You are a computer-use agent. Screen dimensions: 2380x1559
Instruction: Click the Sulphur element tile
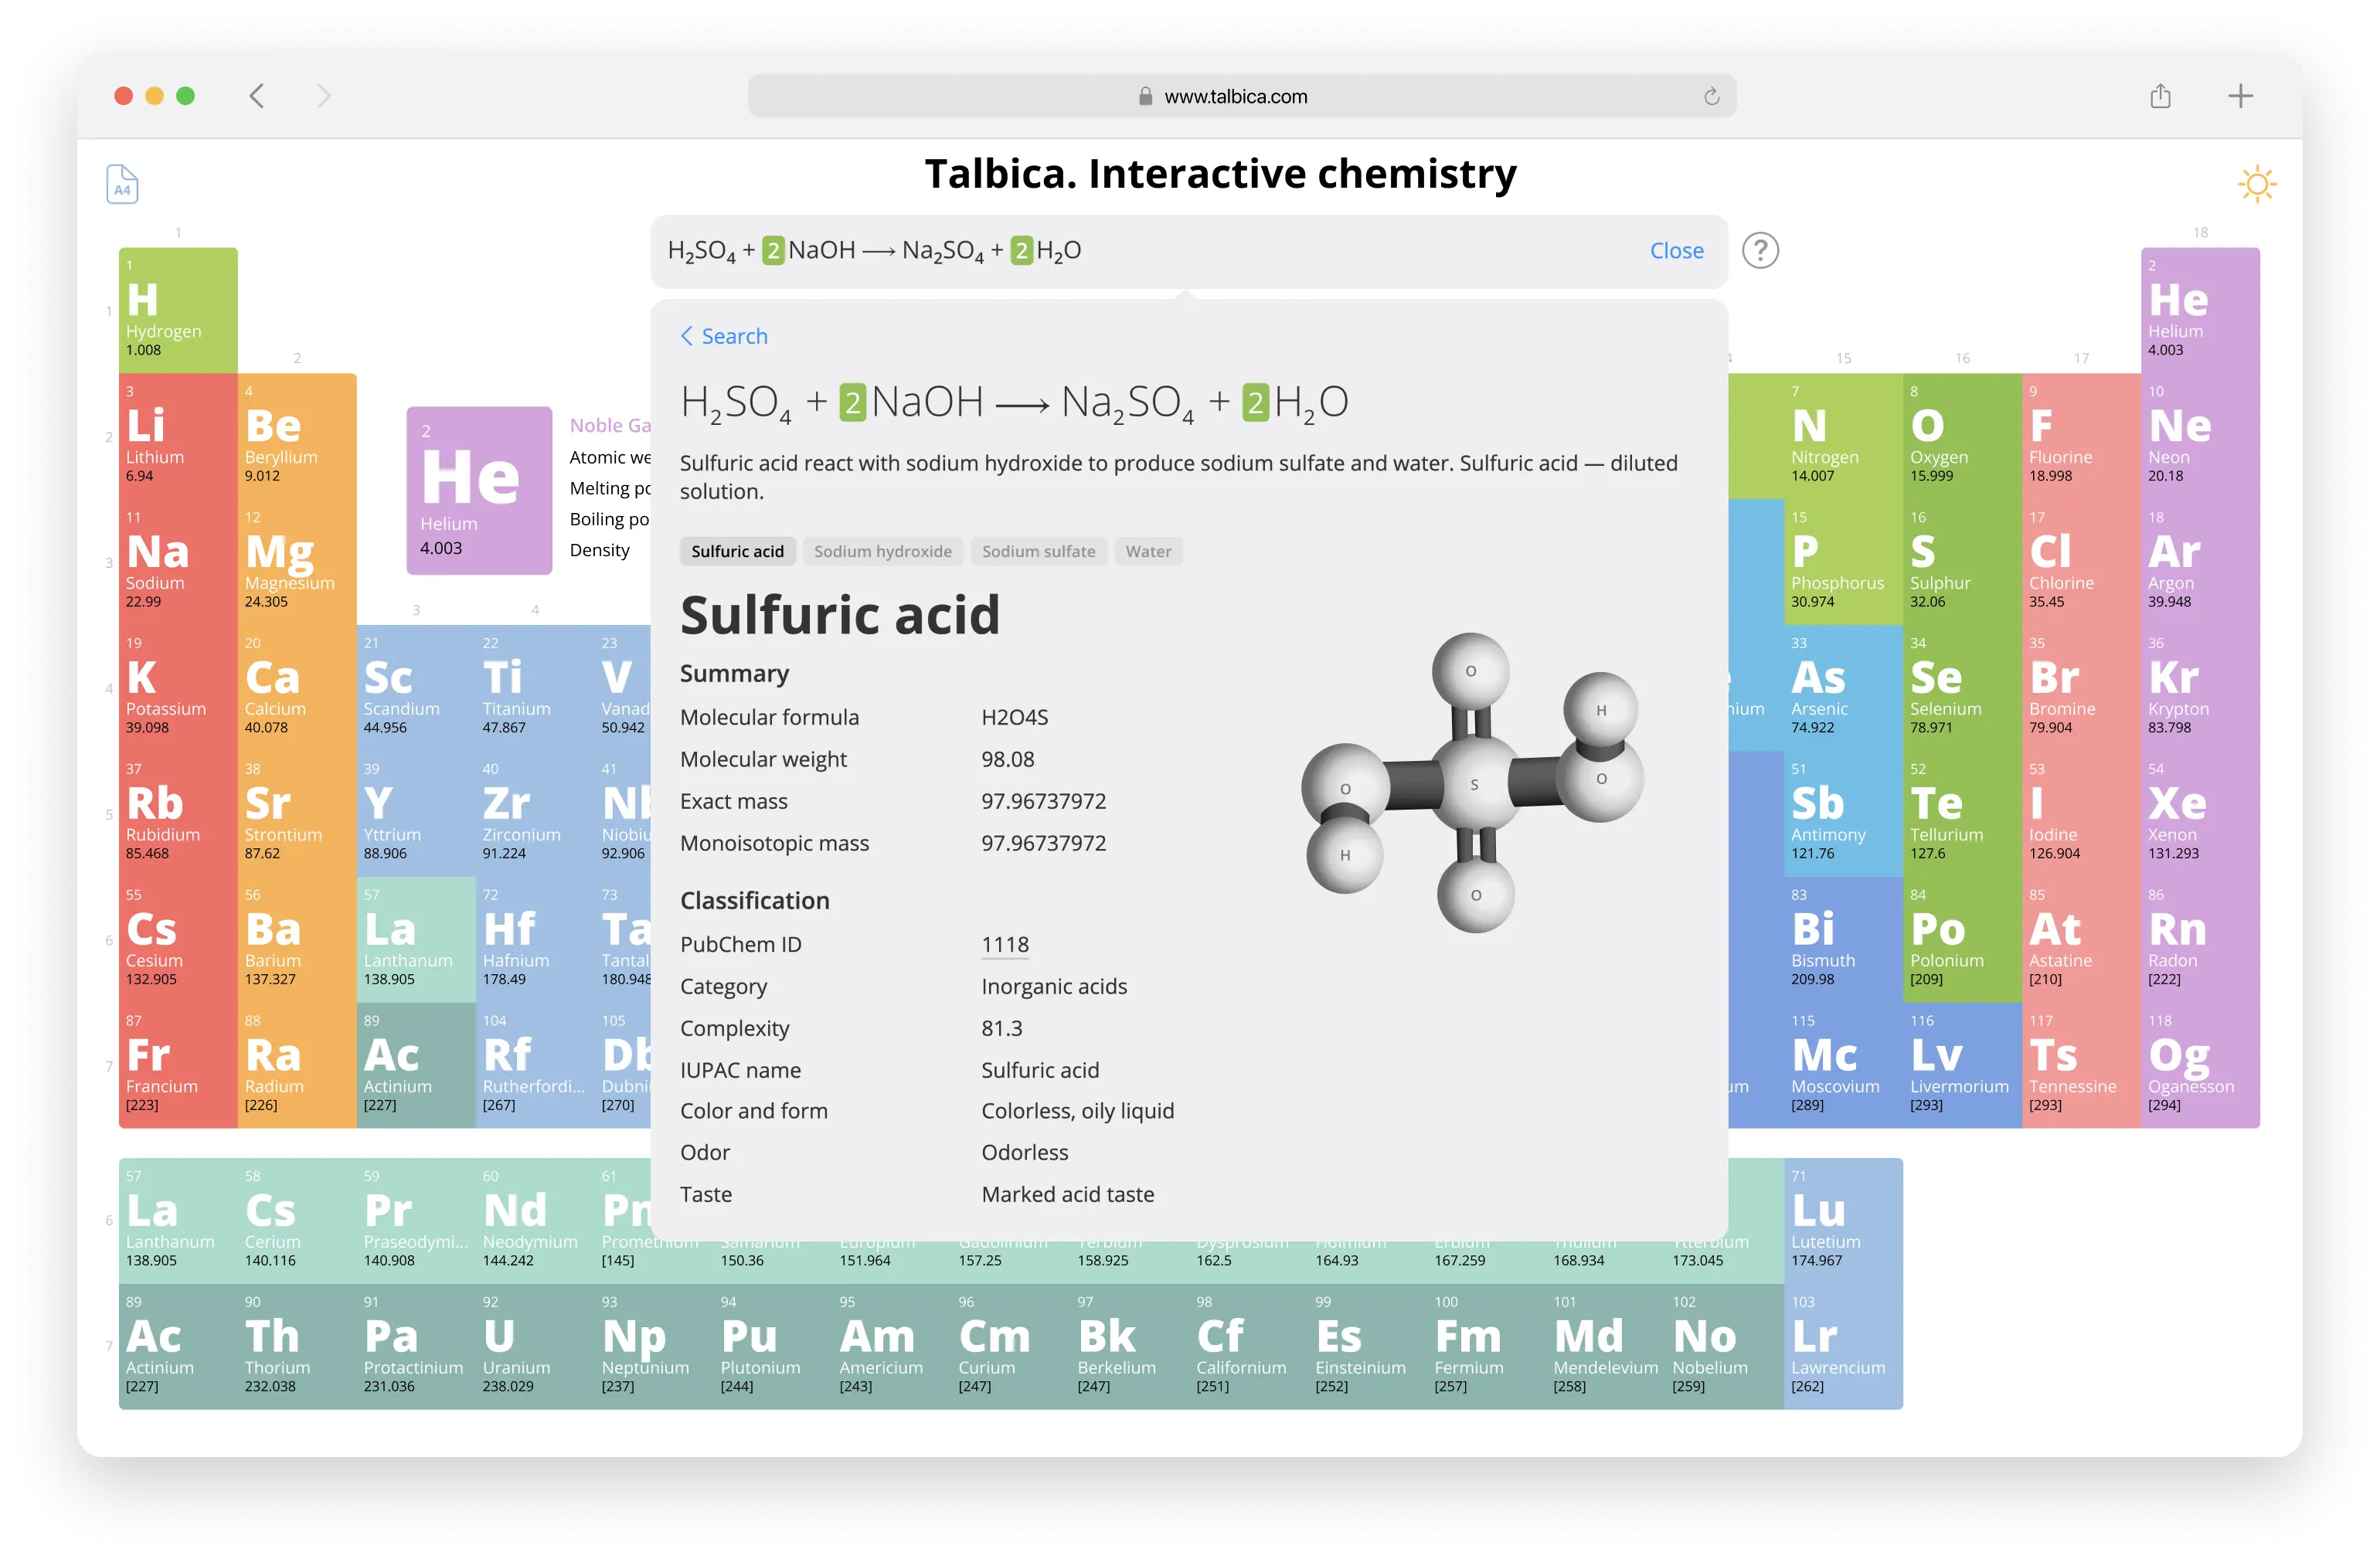(1962, 562)
